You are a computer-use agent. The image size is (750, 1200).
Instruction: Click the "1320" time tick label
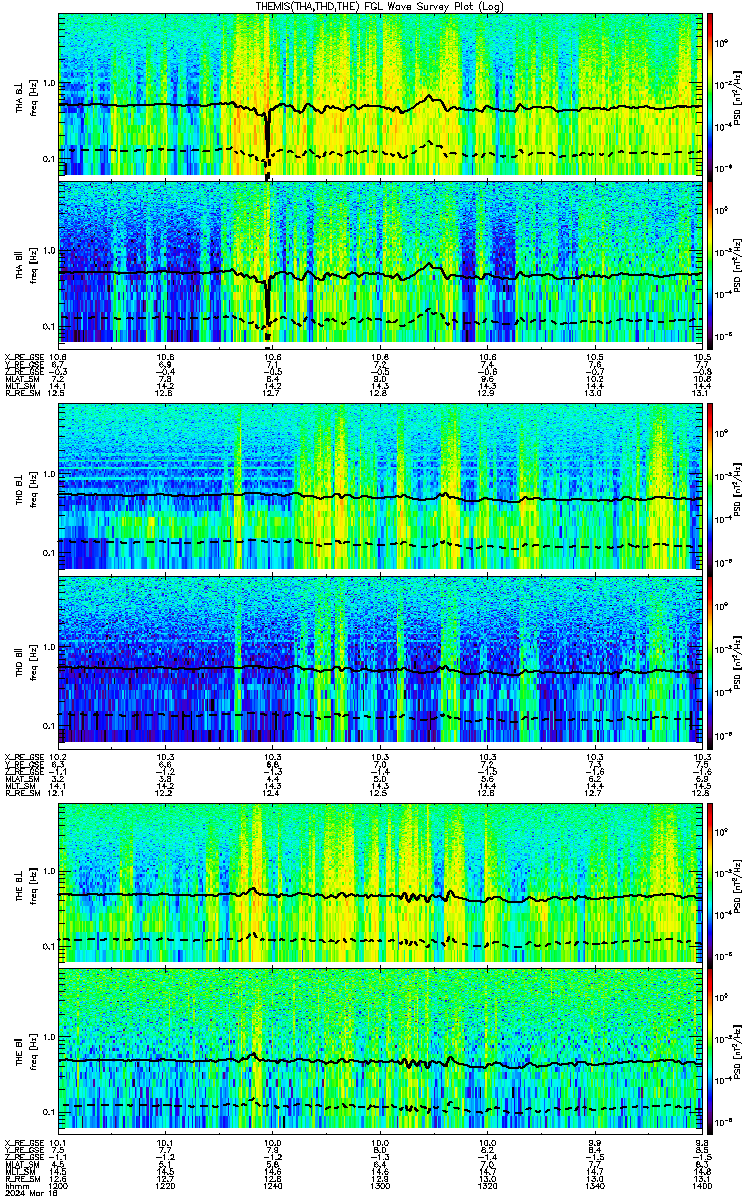[x=486, y=1187]
